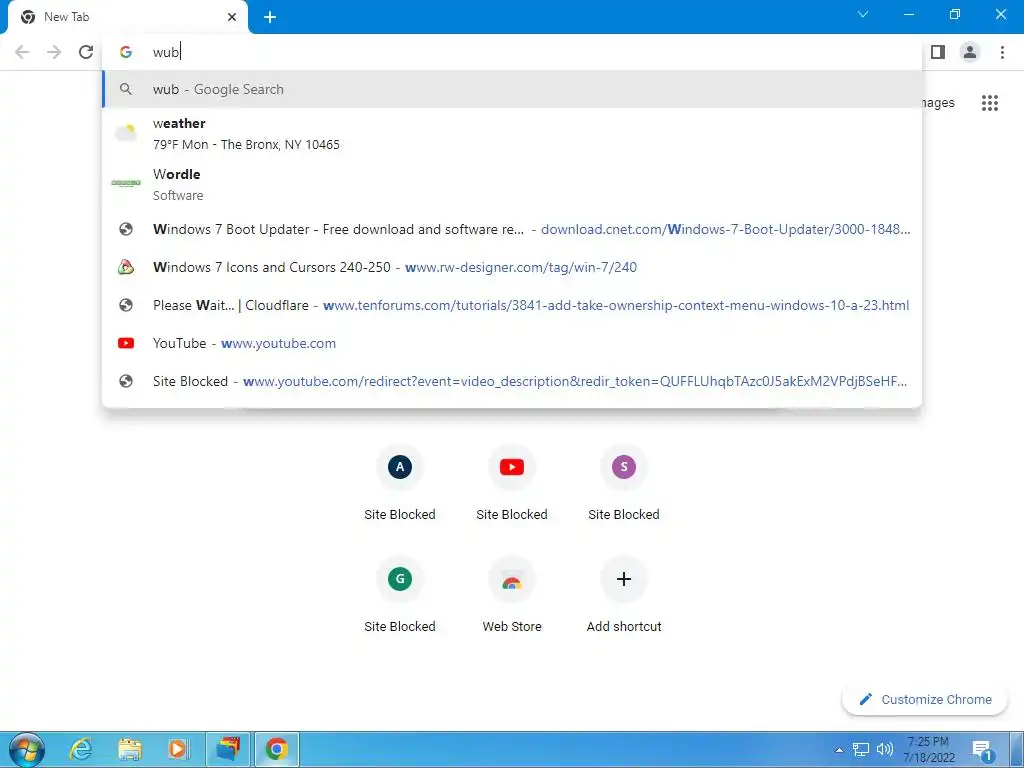Click the Wordle thumbnail icon
Image resolution: width=1024 pixels, height=768 pixels.
coord(126,184)
